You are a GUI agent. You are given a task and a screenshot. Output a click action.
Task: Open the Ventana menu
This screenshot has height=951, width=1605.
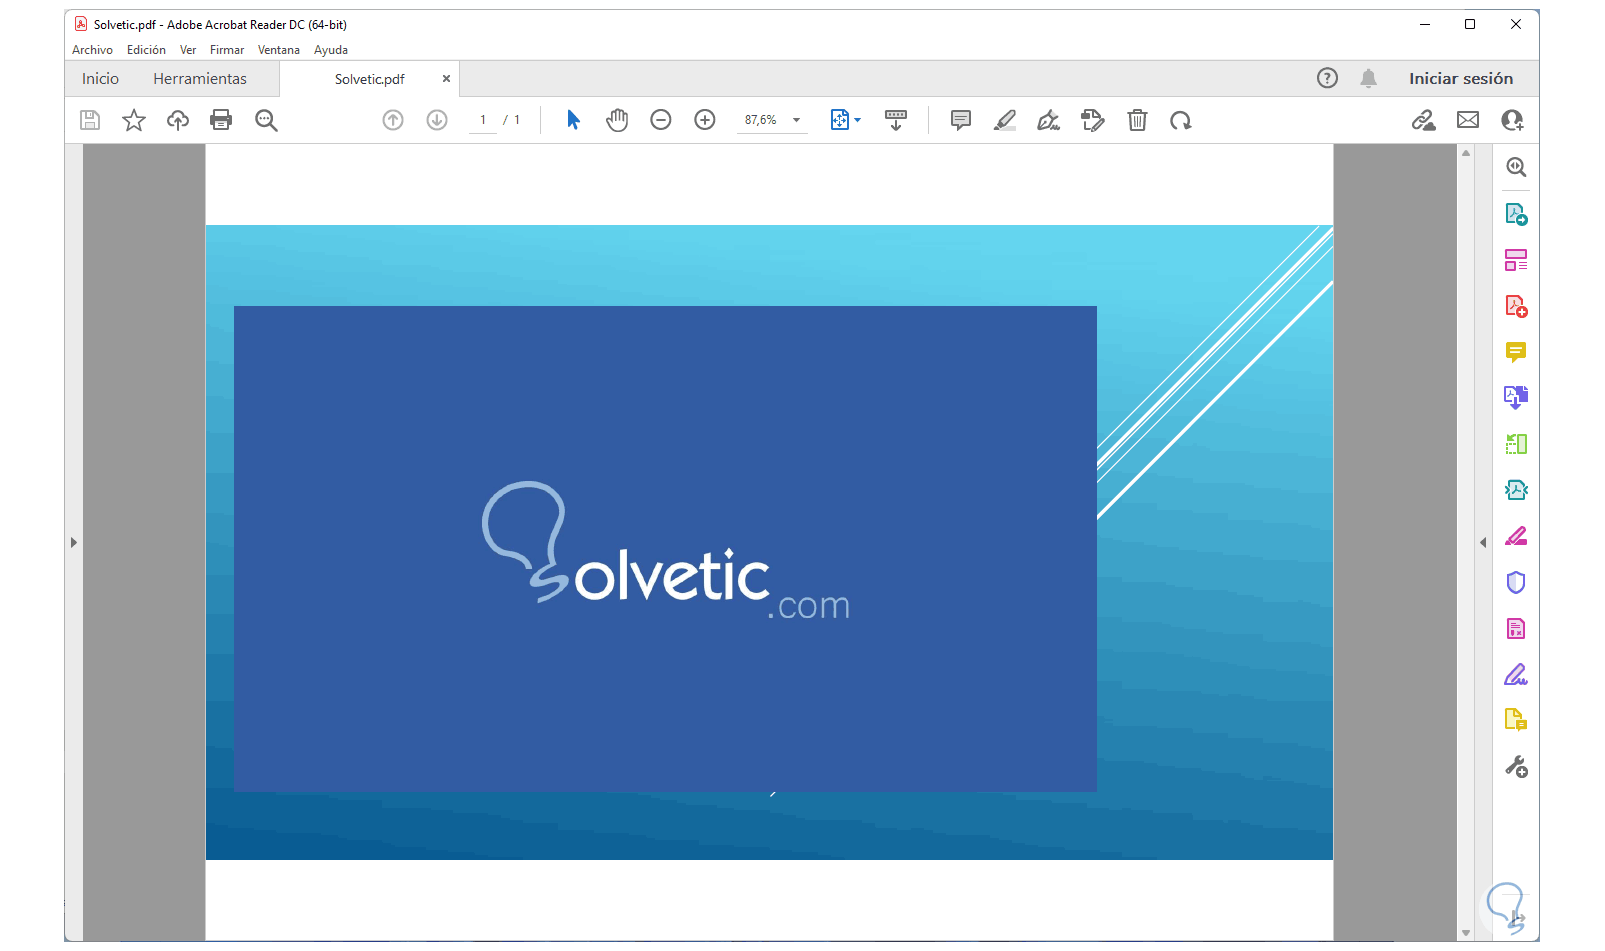[x=279, y=50]
